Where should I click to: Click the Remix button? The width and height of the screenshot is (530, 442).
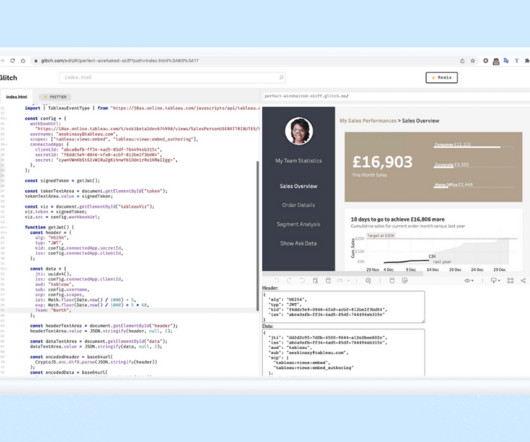coord(441,77)
